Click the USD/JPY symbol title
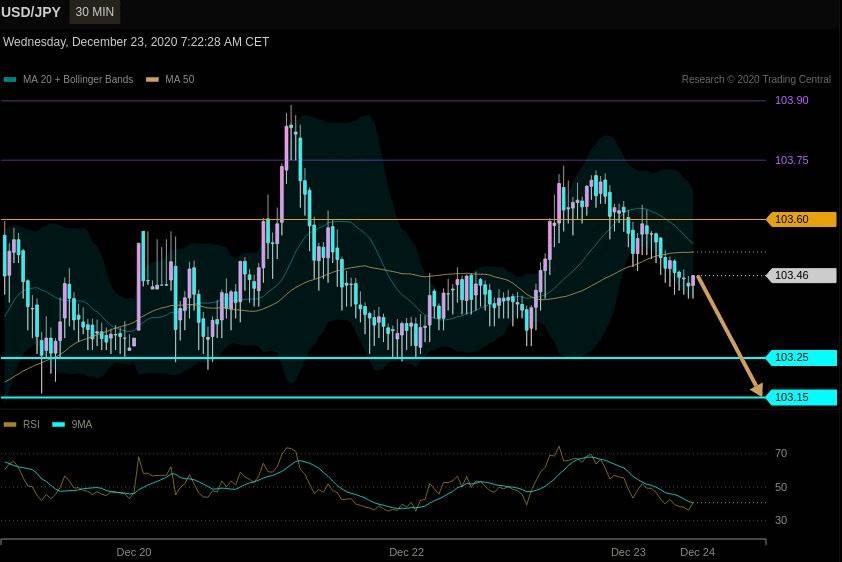 [31, 12]
